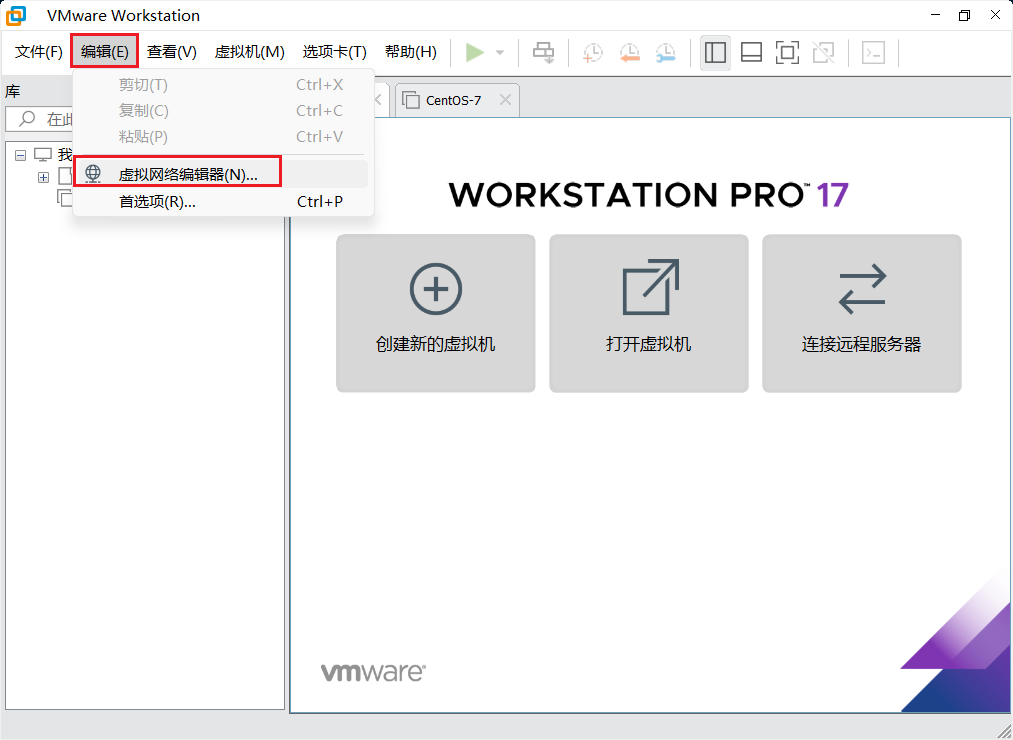Open the 文件(F) menu
Image resolution: width=1013 pixels, height=740 pixels.
pos(39,52)
